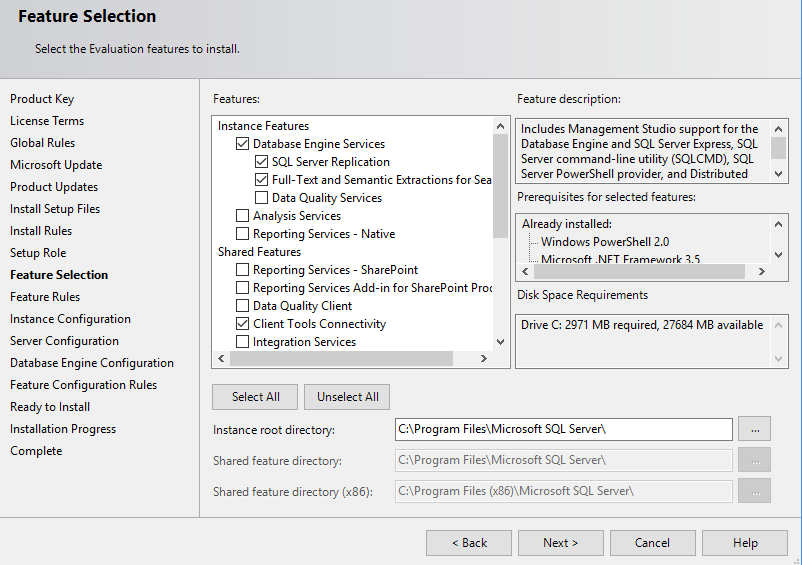Enable Data Quality Services checkbox
The image size is (802, 565).
(262, 198)
